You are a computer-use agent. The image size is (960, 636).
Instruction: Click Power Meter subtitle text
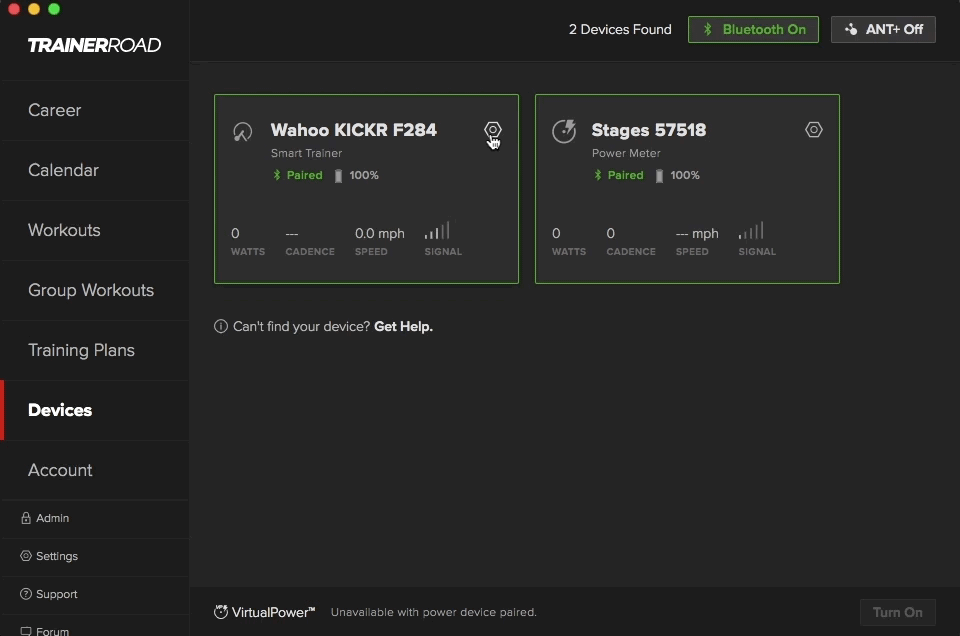(626, 153)
